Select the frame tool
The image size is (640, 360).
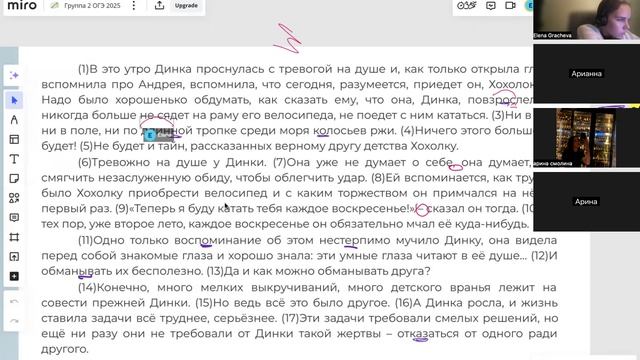pyautogui.click(x=14, y=237)
